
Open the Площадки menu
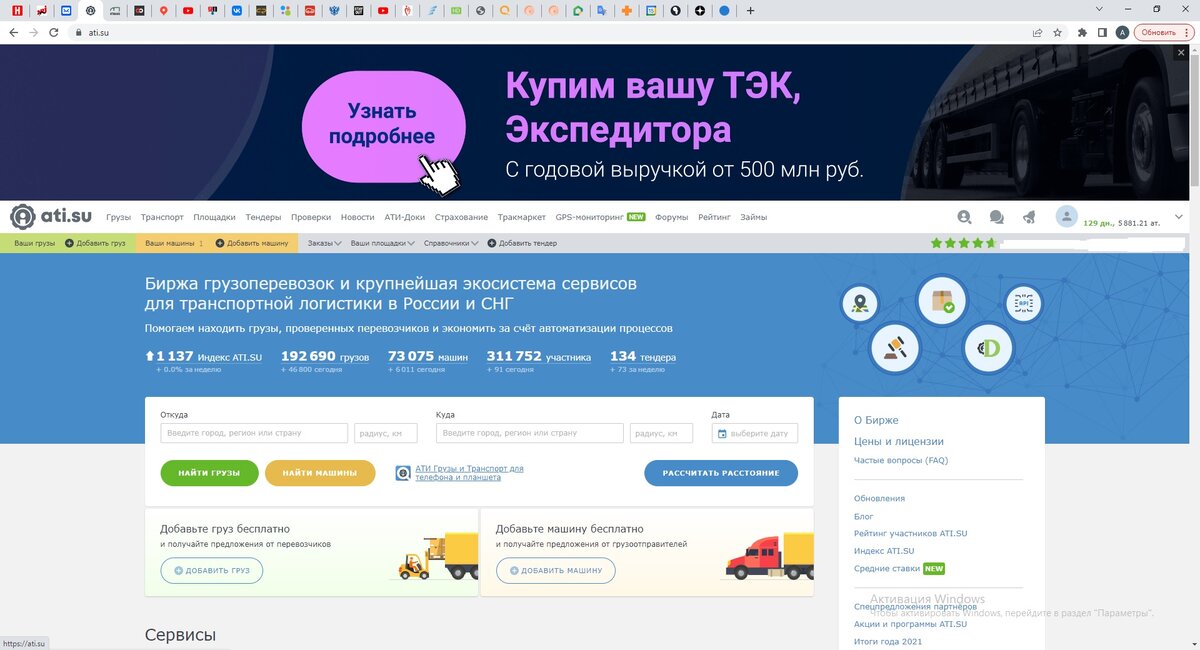[x=214, y=217]
